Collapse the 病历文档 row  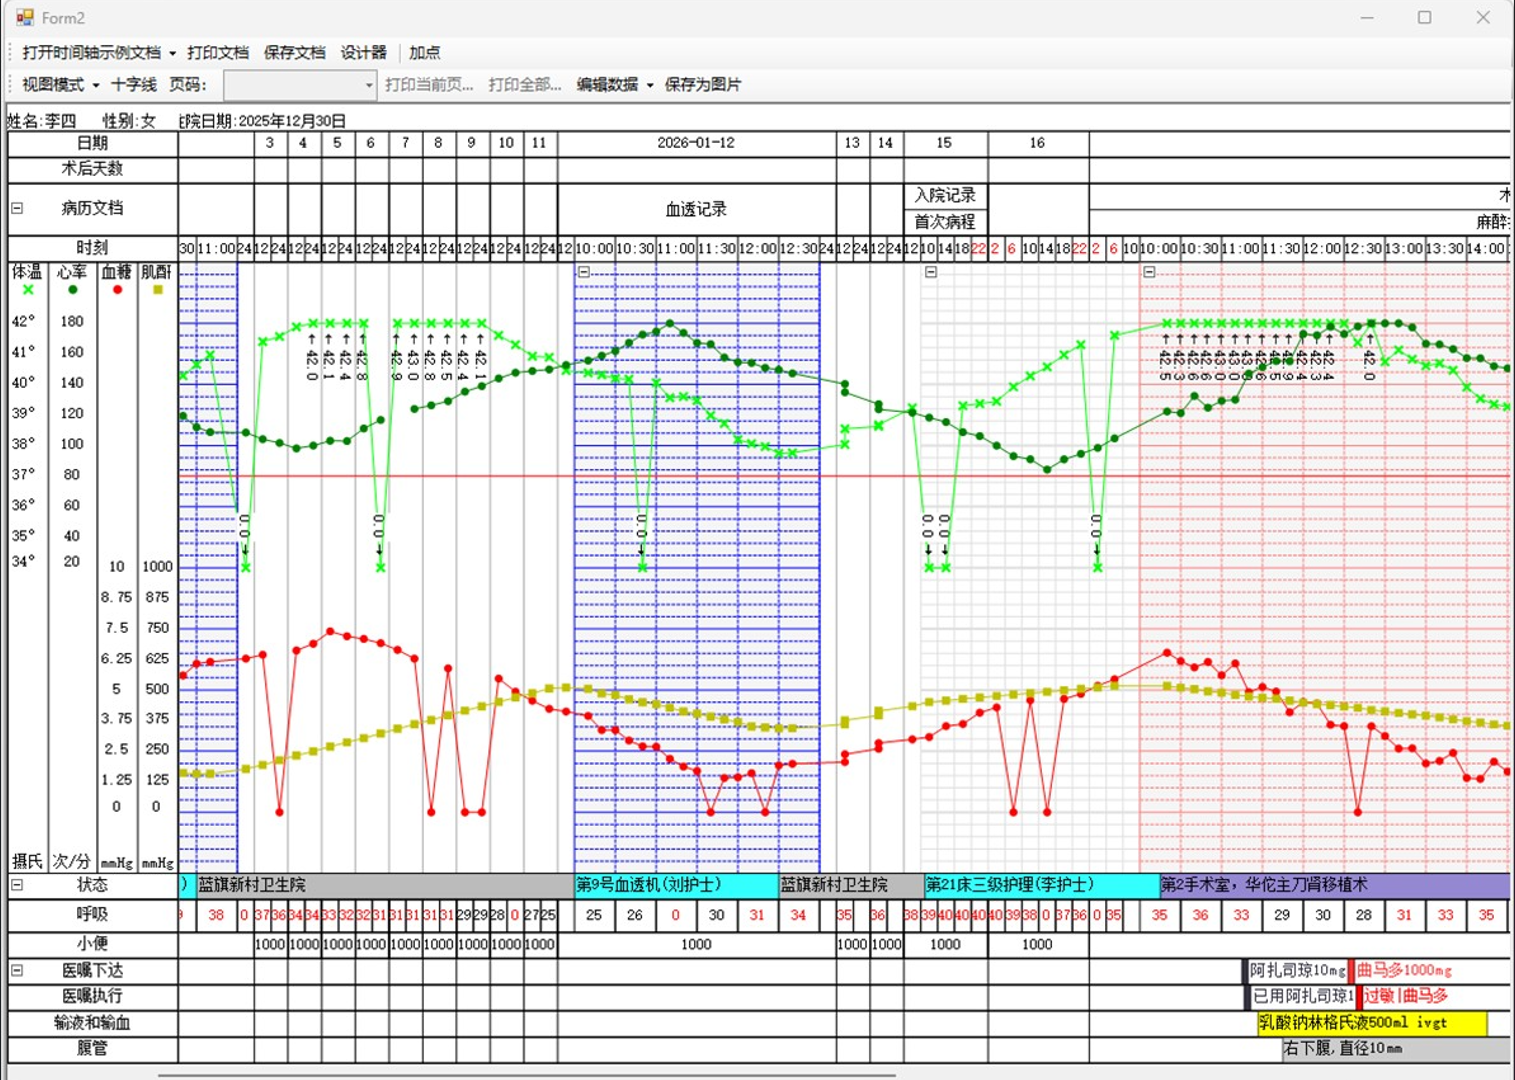click(x=17, y=208)
